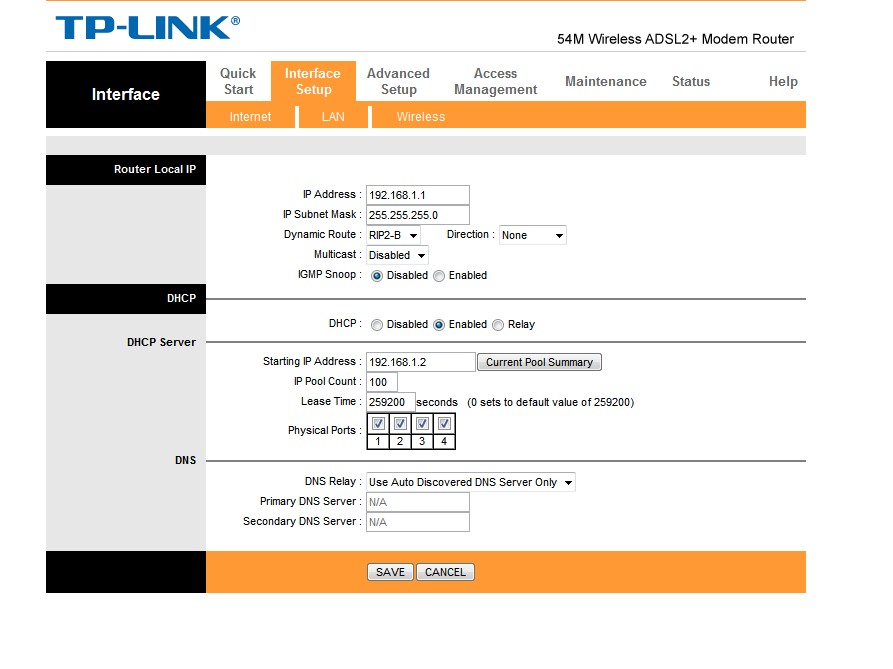The image size is (893, 669).
Task: Focus the IP Subnet Mask field
Action: click(417, 215)
